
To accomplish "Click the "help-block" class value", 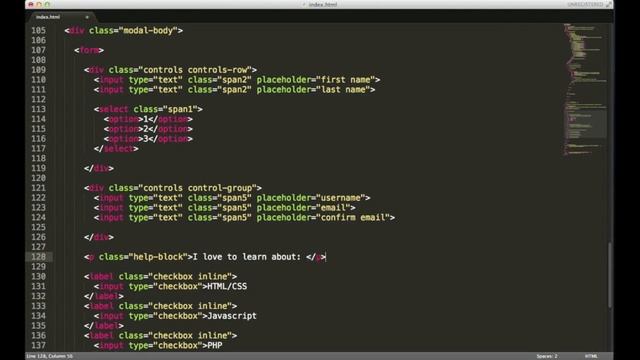I will [158, 257].
